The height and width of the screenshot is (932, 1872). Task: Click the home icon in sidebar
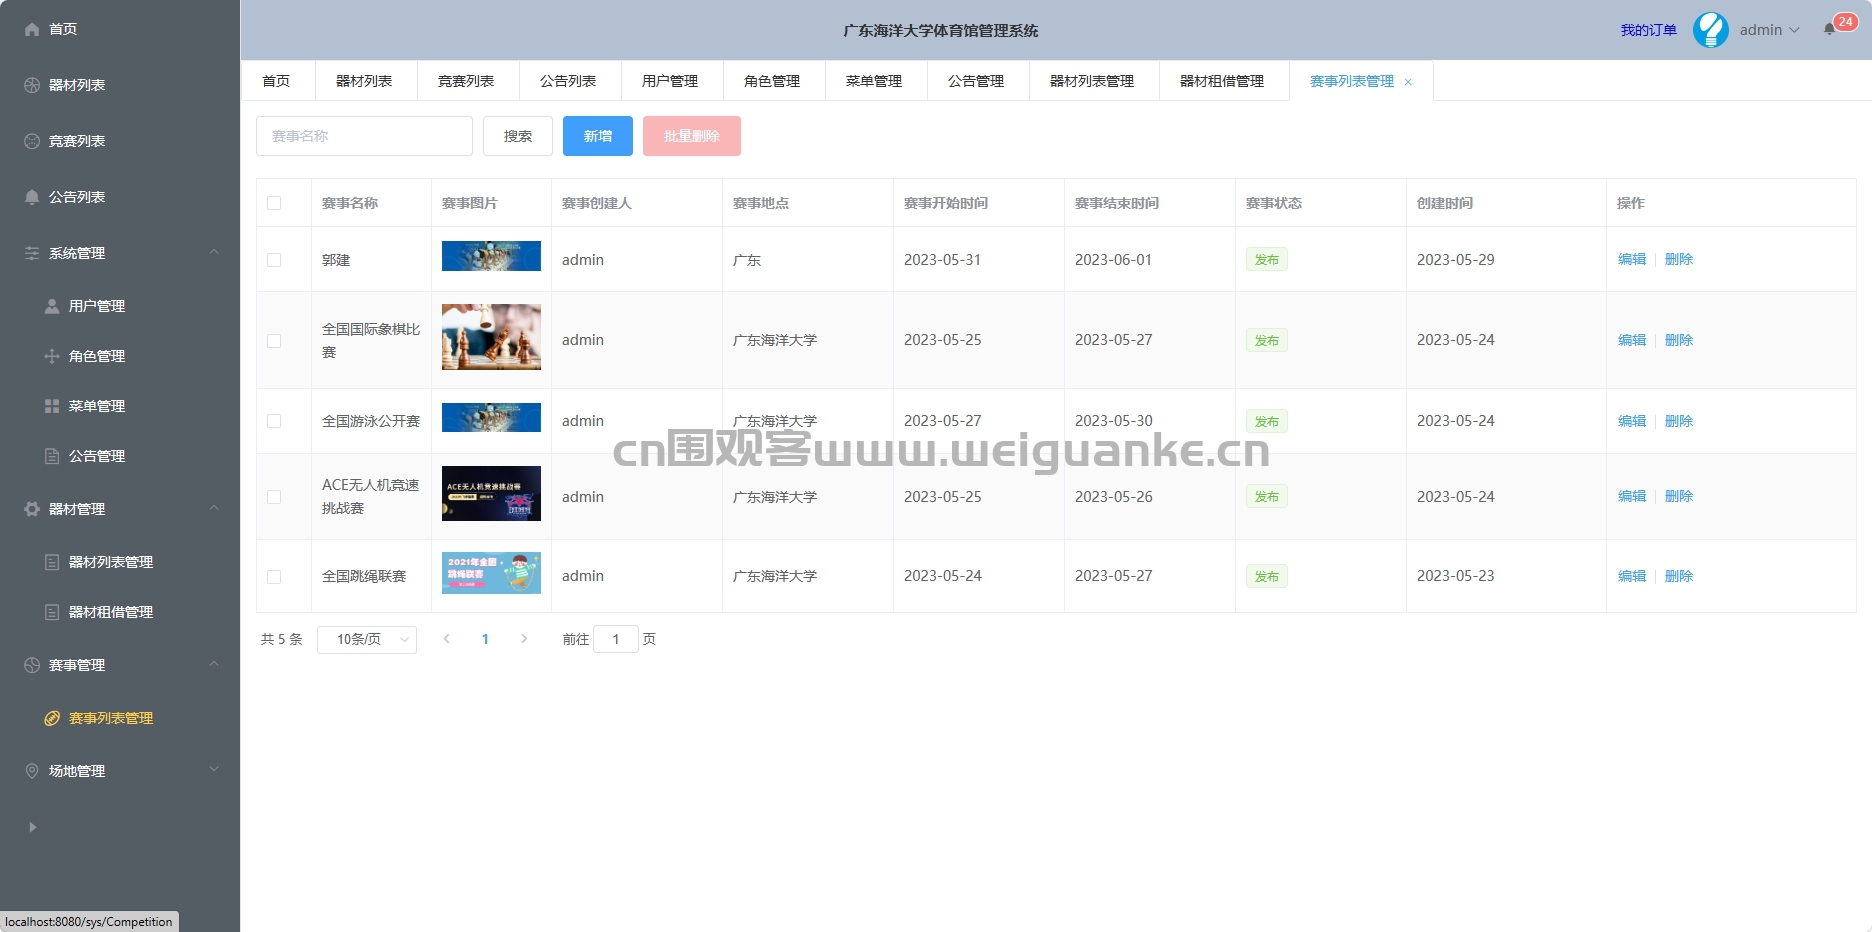[32, 29]
